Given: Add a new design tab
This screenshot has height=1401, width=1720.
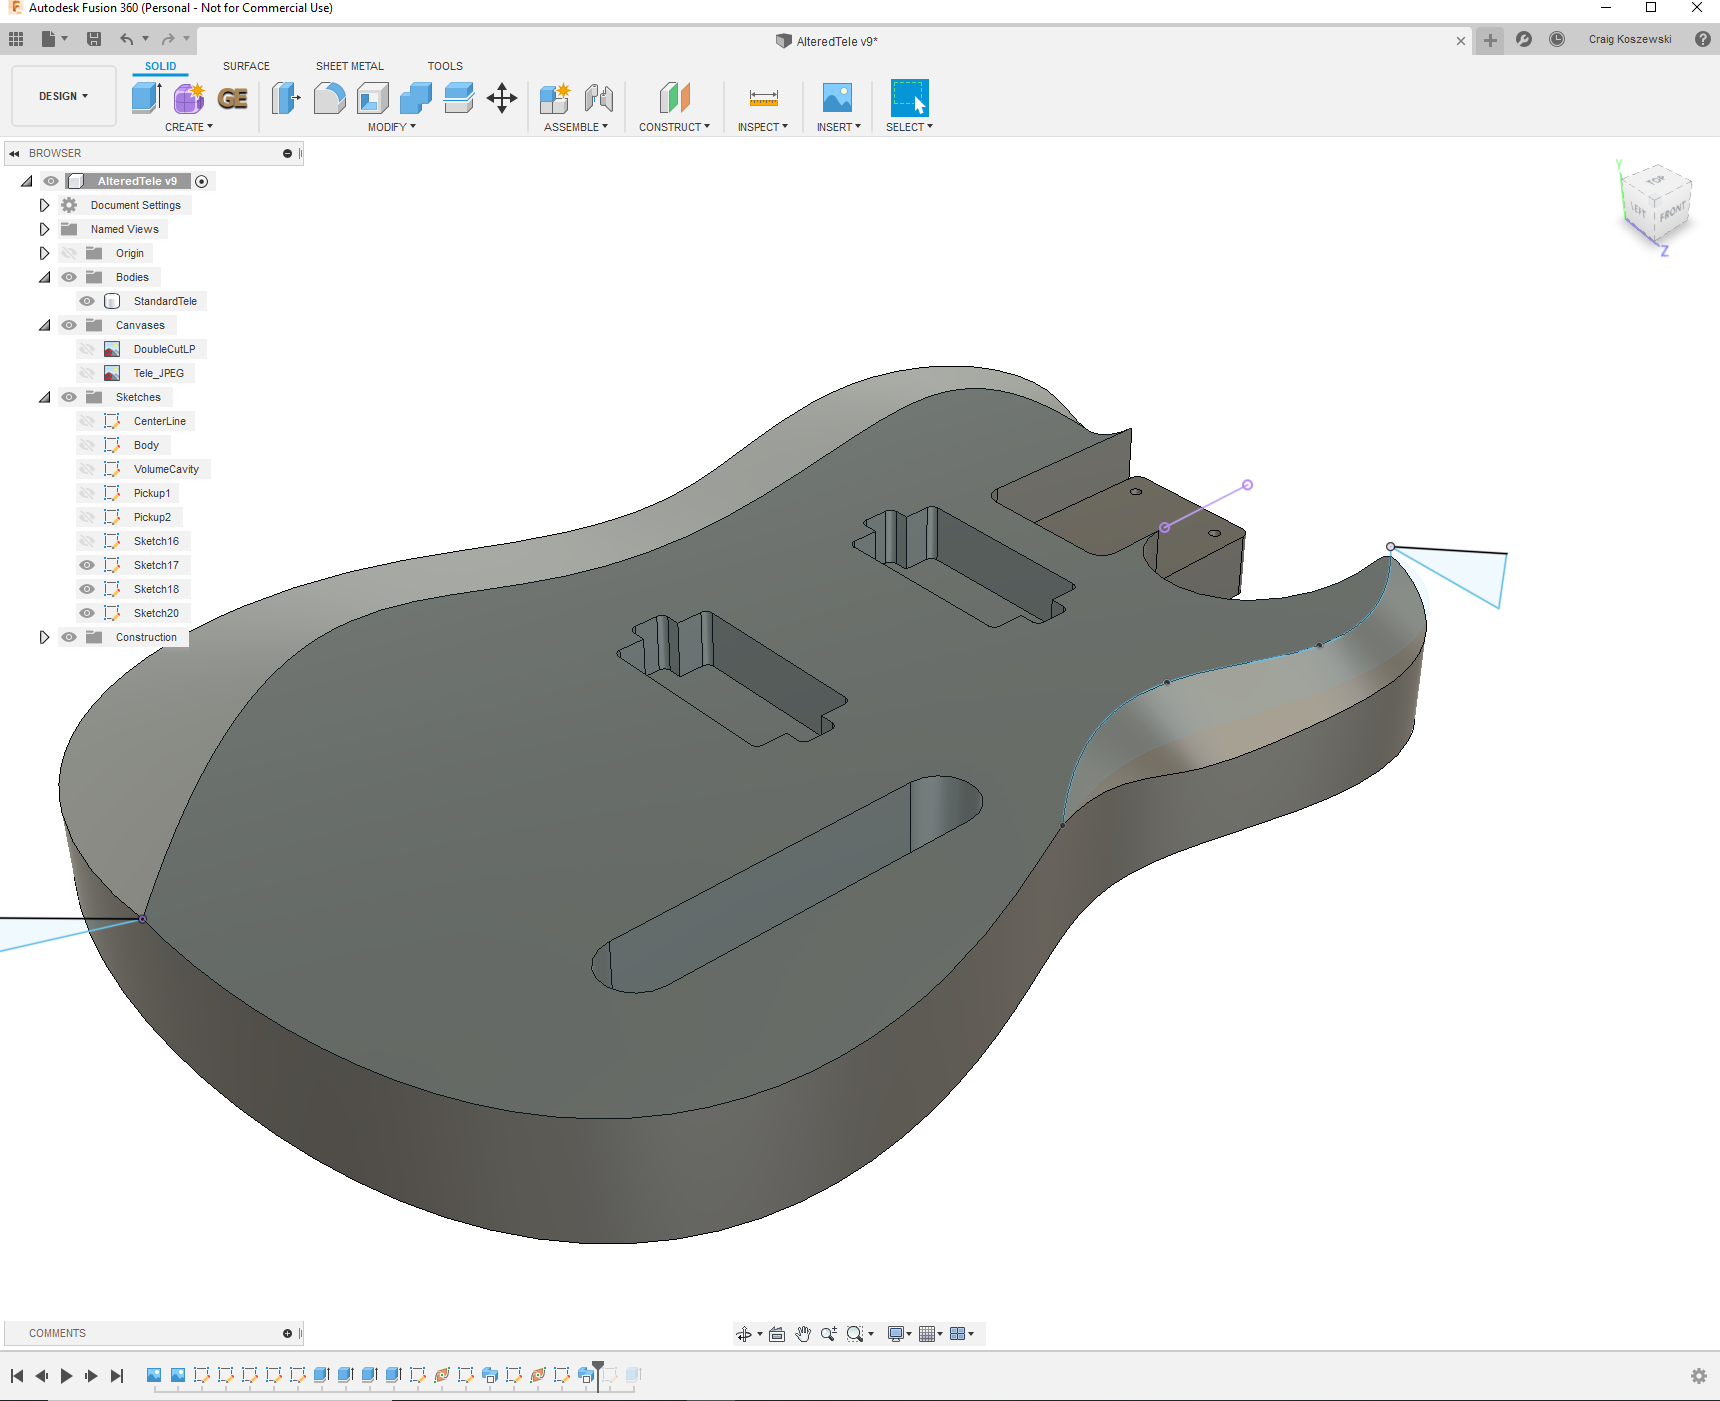Looking at the screenshot, I should coord(1490,40).
